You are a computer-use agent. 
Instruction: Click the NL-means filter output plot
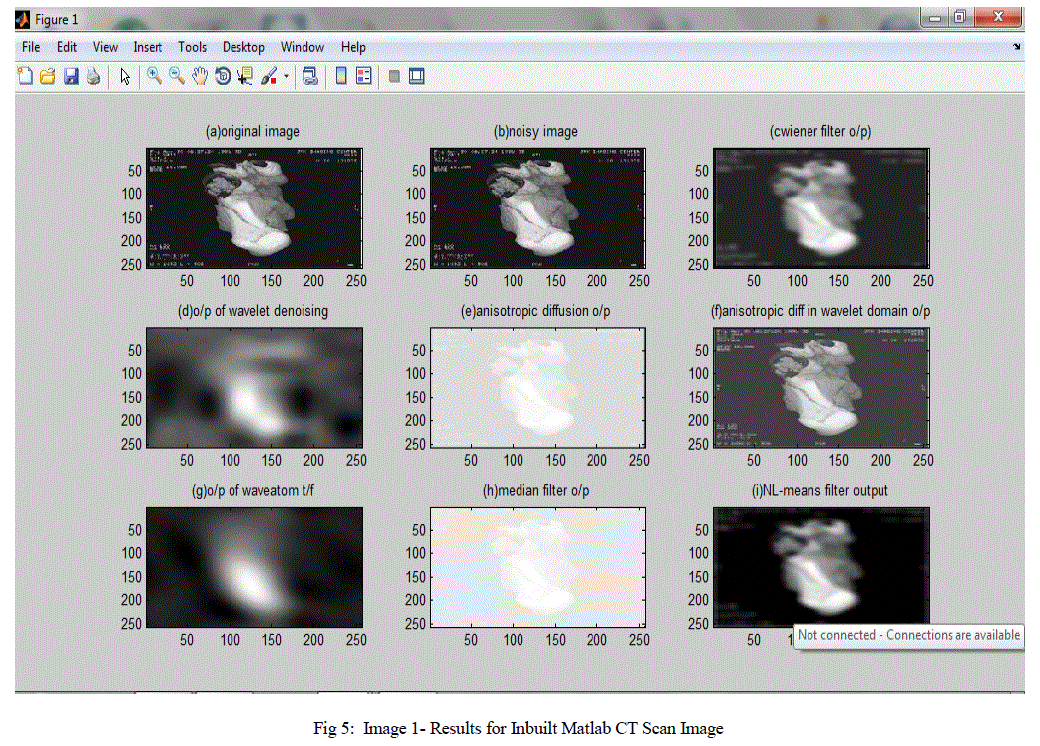tap(821, 564)
